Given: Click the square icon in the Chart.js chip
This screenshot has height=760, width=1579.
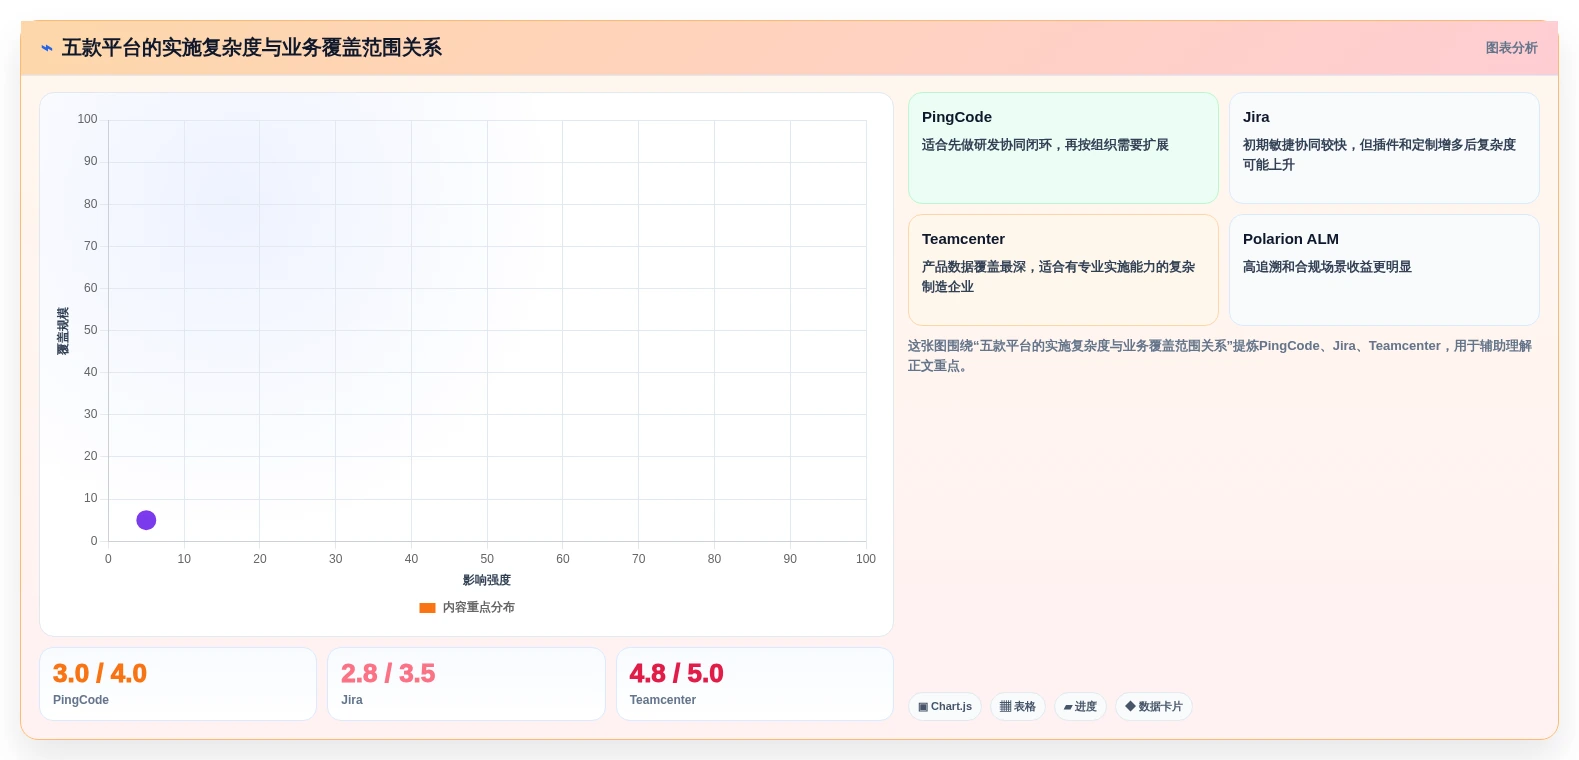Looking at the screenshot, I should (923, 707).
